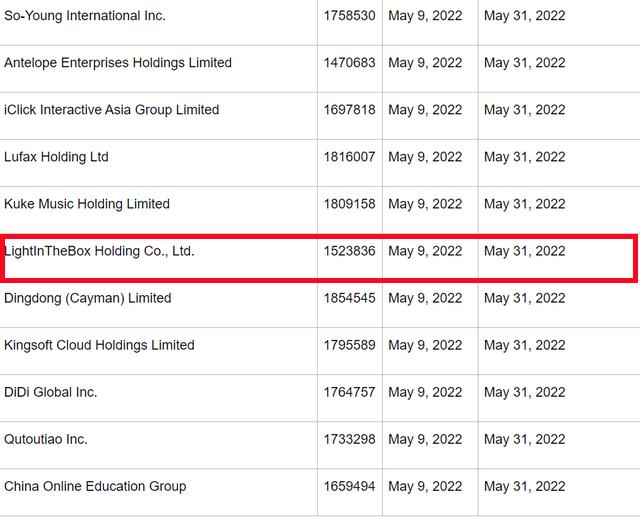This screenshot has width=640, height=517.
Task: Click May 9, 2022 date for Qutoutiao
Action: point(425,439)
